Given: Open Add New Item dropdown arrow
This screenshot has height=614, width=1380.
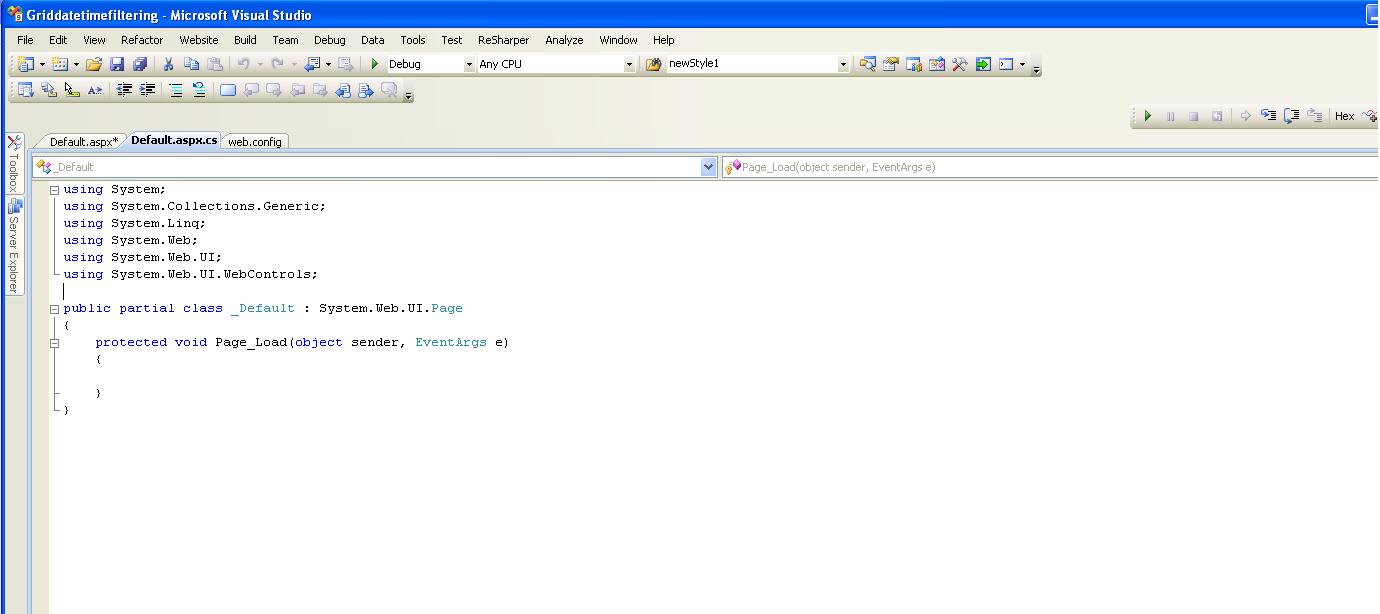Looking at the screenshot, I should (76, 64).
